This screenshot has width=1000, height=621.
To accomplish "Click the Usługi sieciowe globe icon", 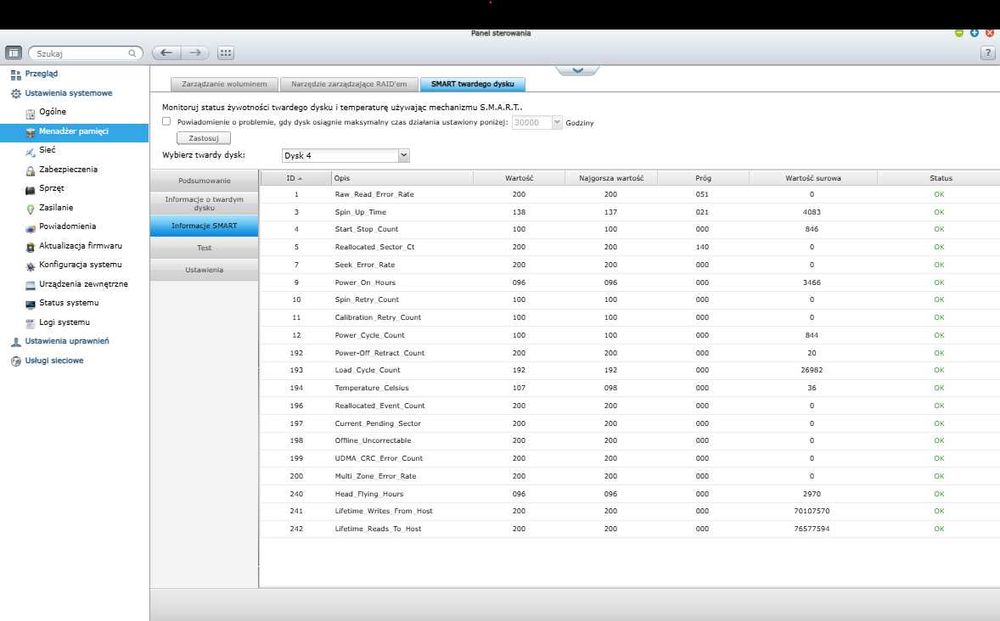I will tap(16, 362).
